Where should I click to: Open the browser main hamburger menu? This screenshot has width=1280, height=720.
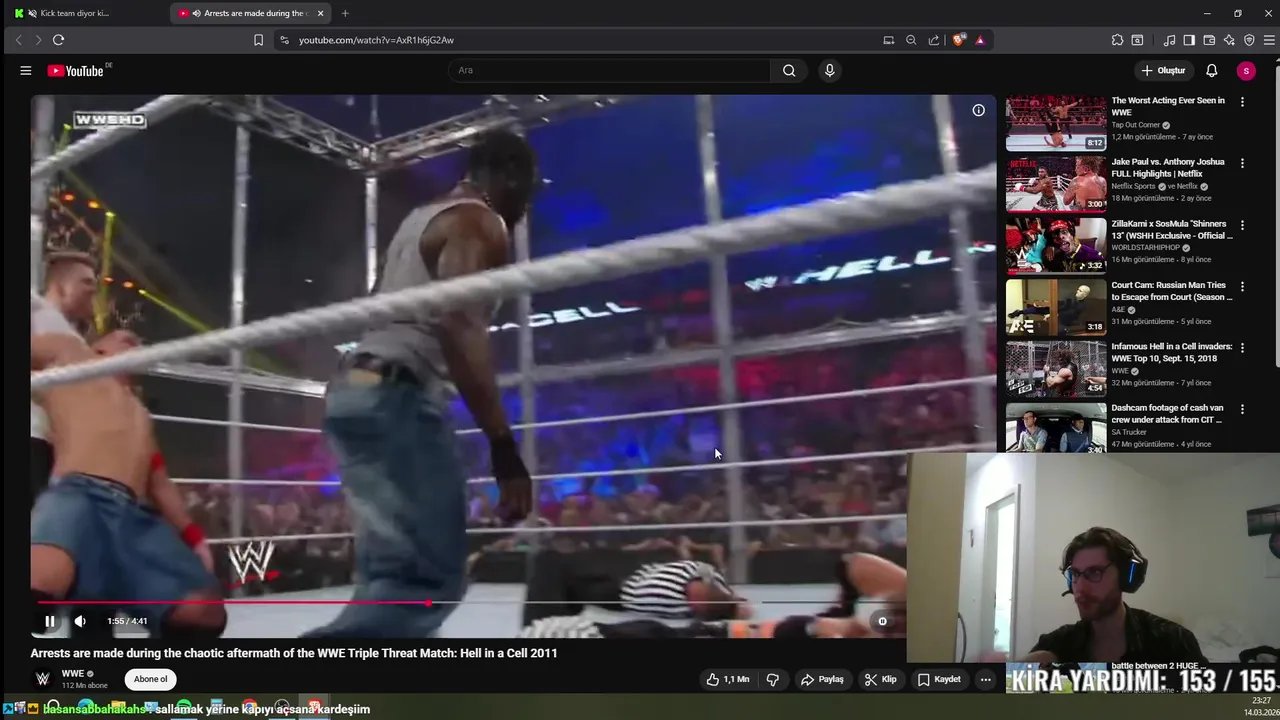point(1270,40)
